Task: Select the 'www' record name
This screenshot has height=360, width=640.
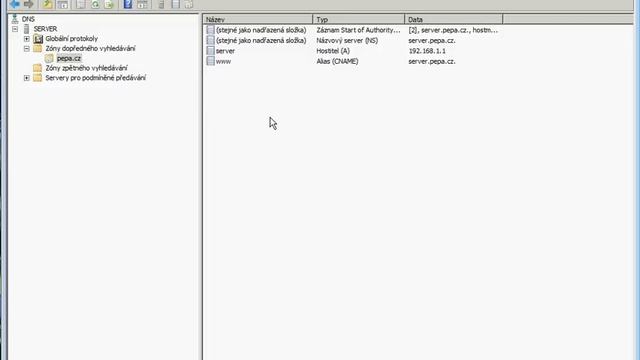Action: tap(223, 61)
